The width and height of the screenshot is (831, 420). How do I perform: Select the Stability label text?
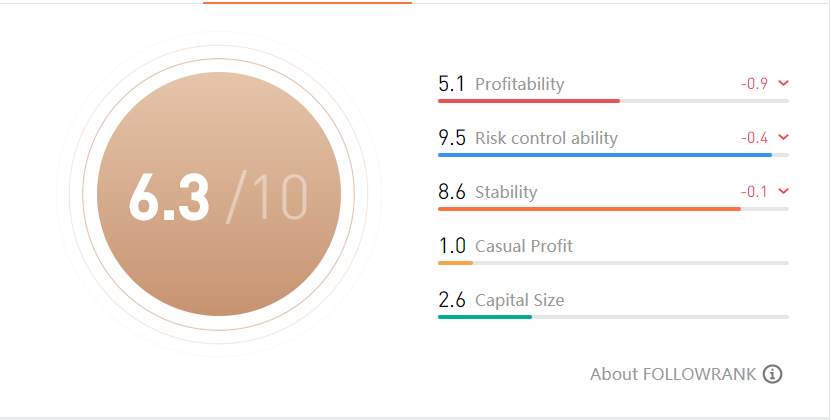[506, 192]
